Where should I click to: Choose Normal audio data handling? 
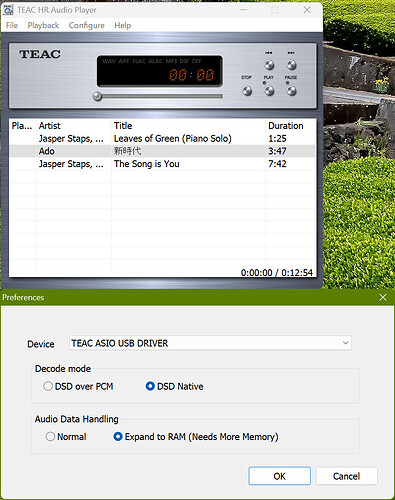(x=66, y=437)
